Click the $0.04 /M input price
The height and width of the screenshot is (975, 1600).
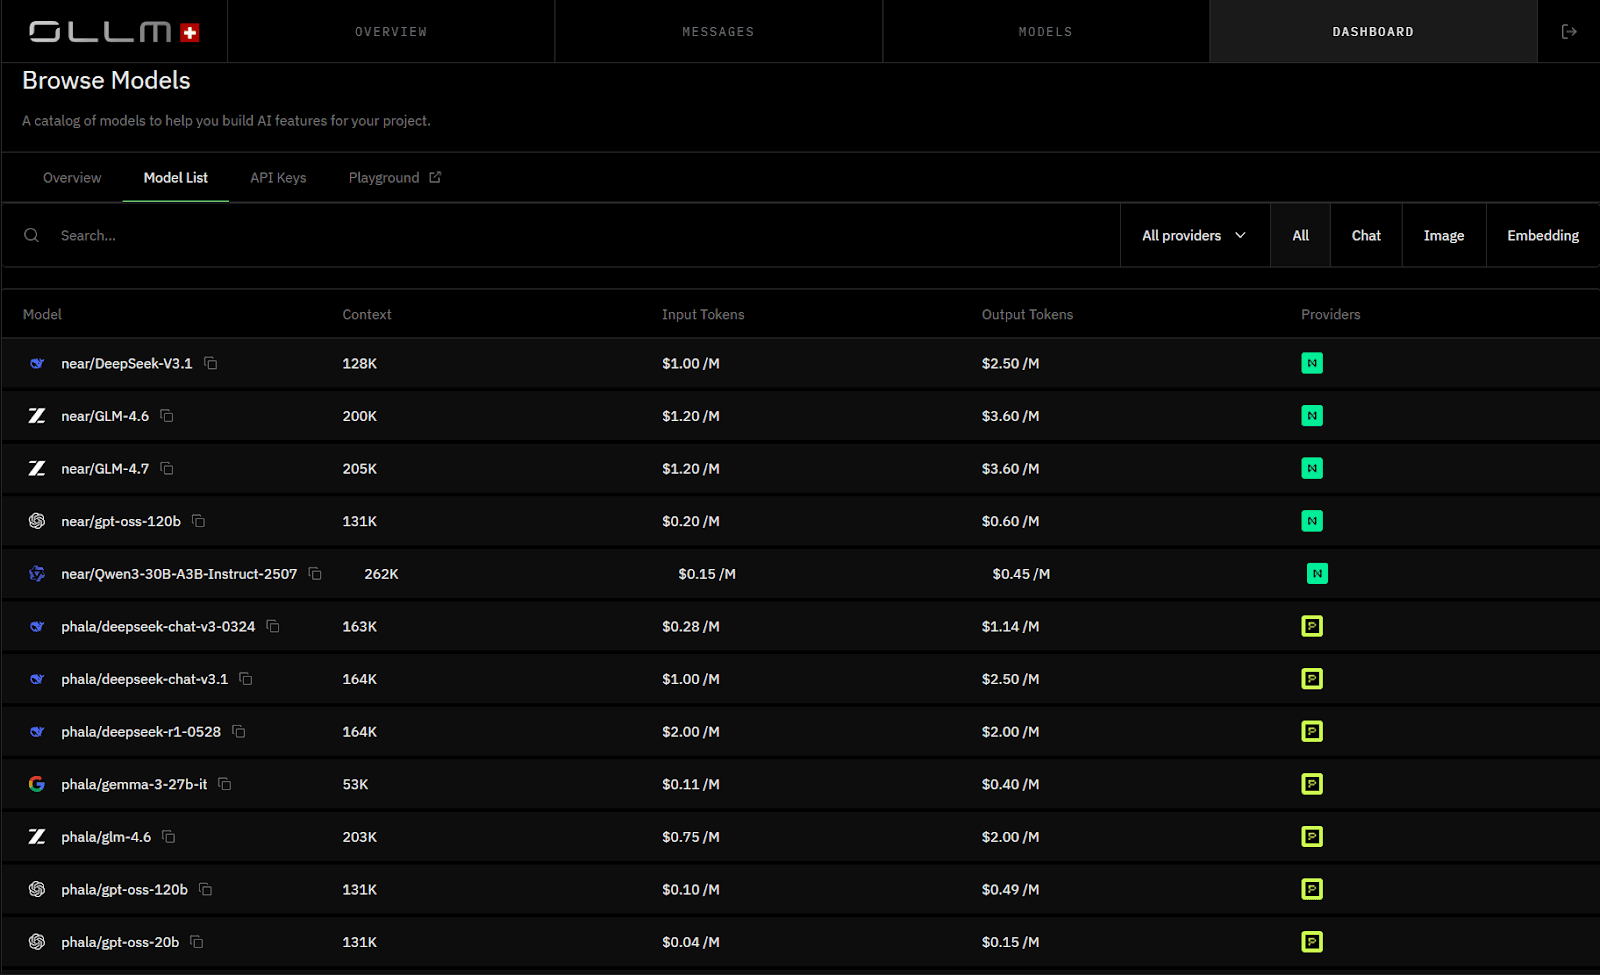coord(691,942)
